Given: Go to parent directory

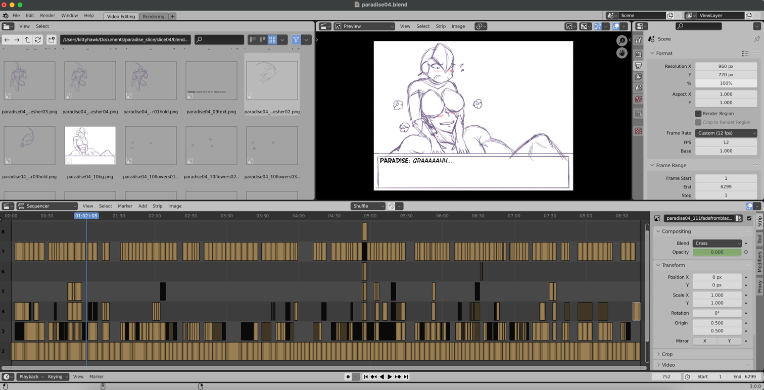Looking at the screenshot, I should click(27, 40).
